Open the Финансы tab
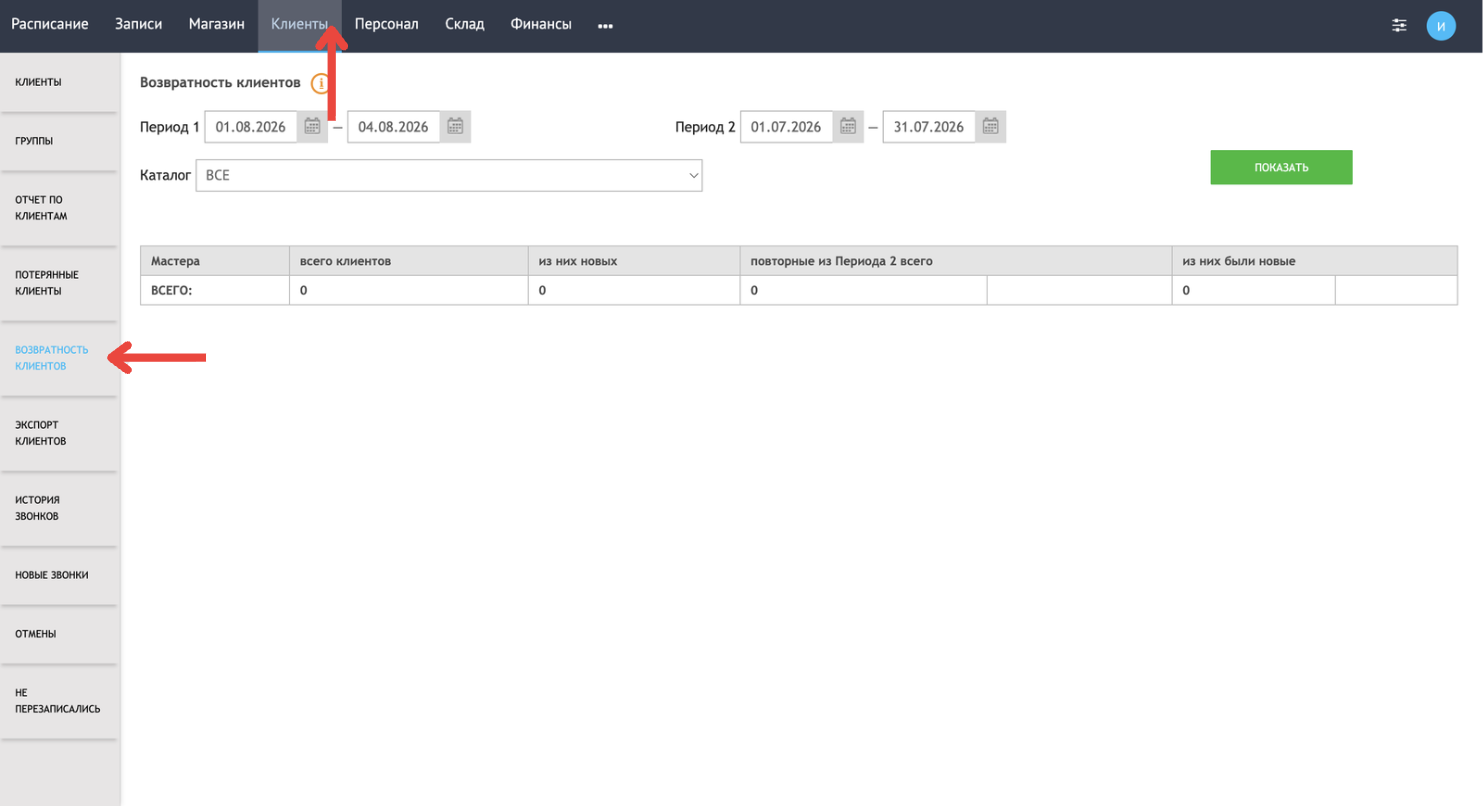Viewport: 1484px width, 806px height. (541, 25)
